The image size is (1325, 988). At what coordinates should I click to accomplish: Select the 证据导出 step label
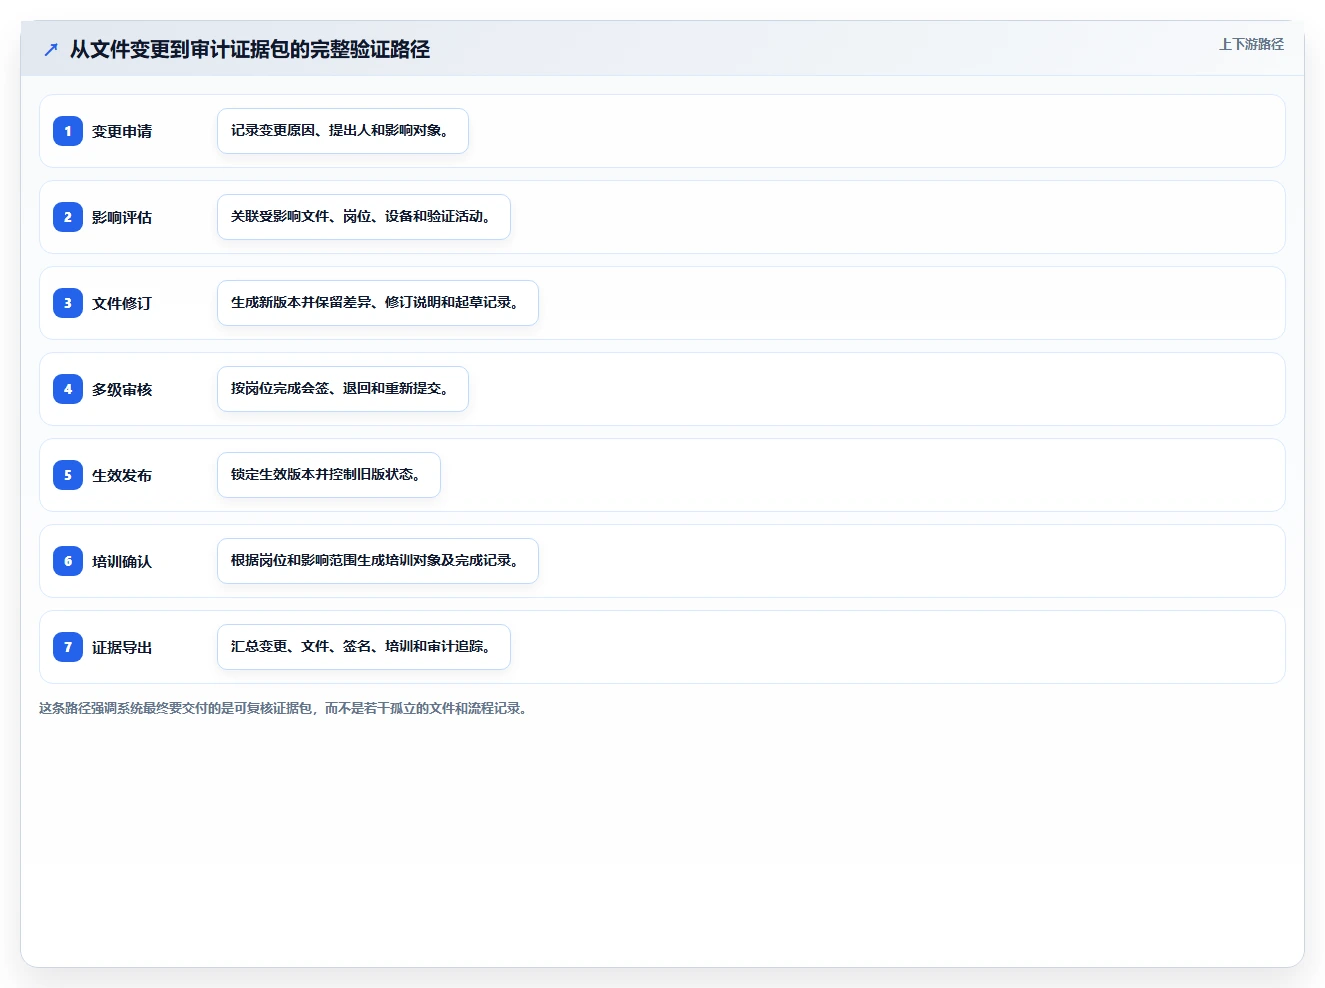122,647
